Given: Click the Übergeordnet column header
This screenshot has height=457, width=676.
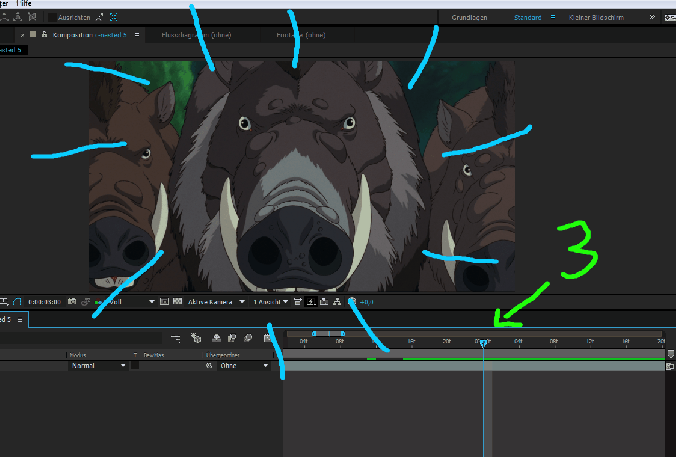Looking at the screenshot, I should [x=223, y=355].
